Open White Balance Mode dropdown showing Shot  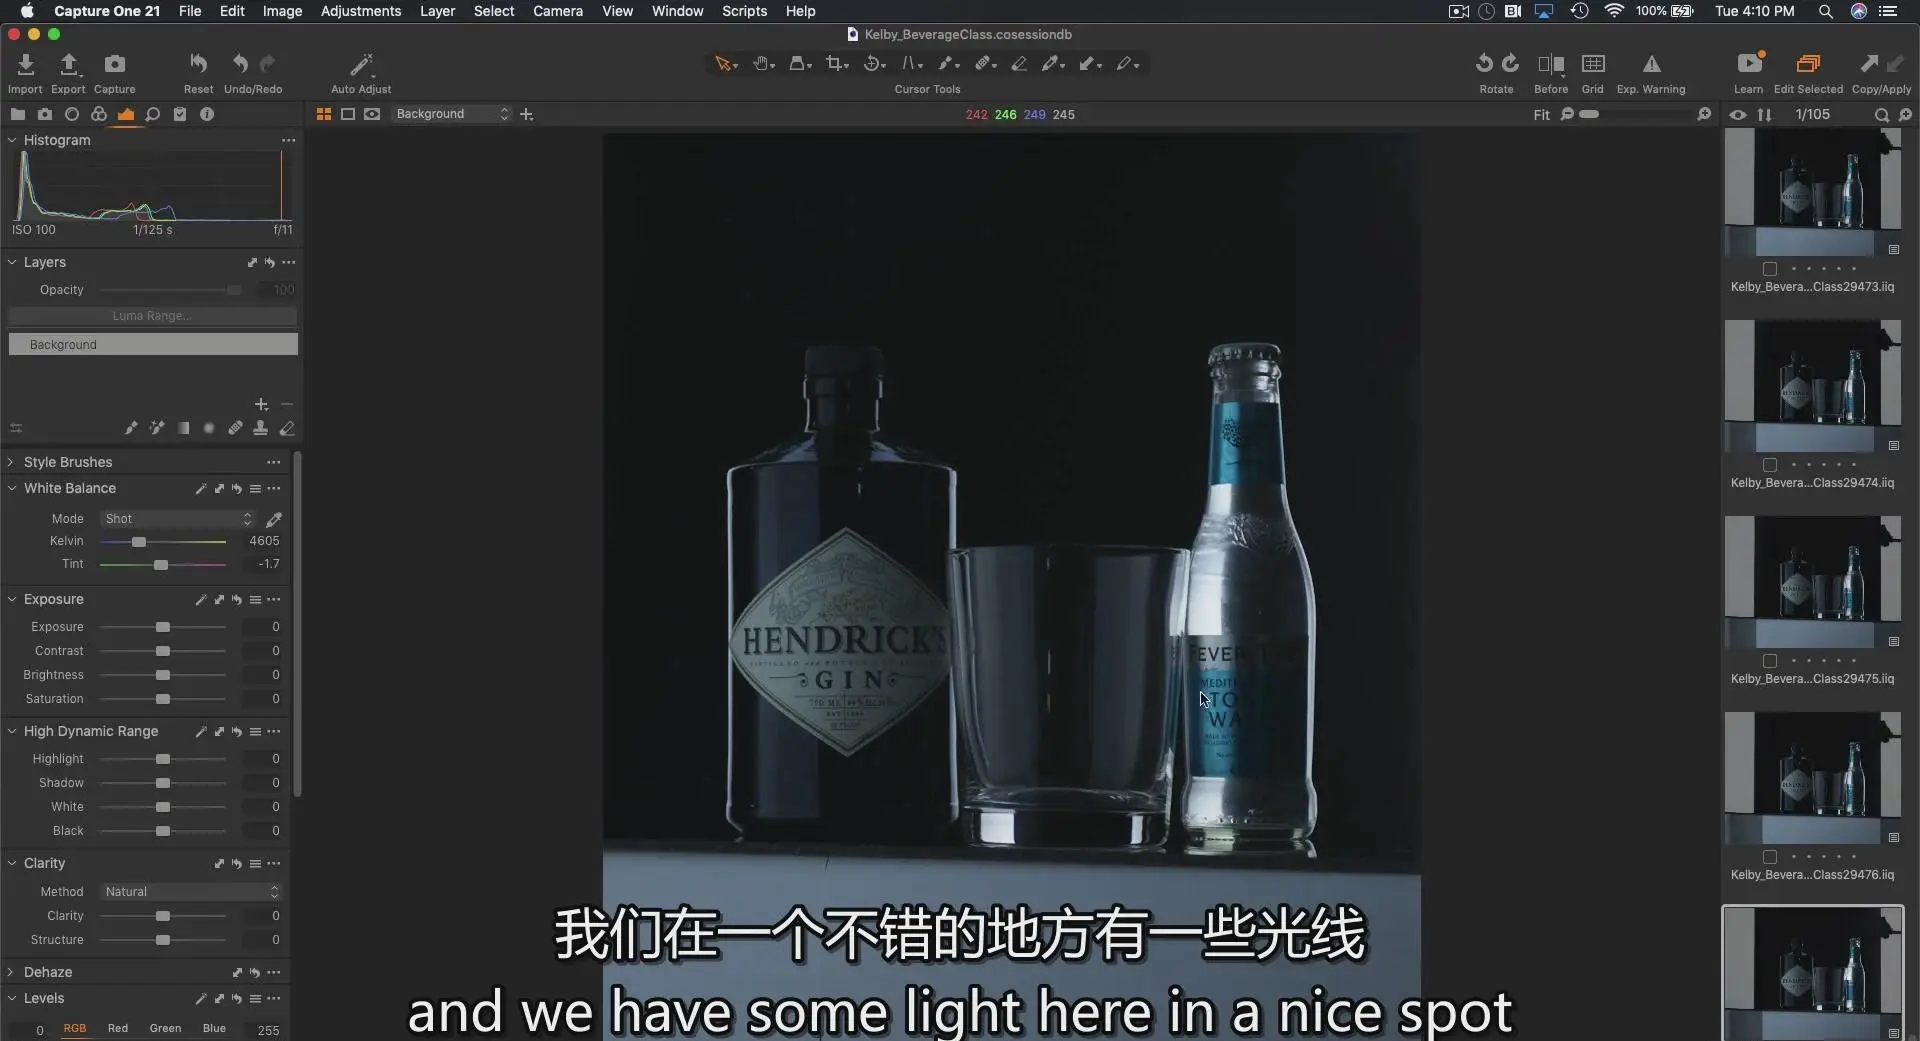click(x=178, y=519)
